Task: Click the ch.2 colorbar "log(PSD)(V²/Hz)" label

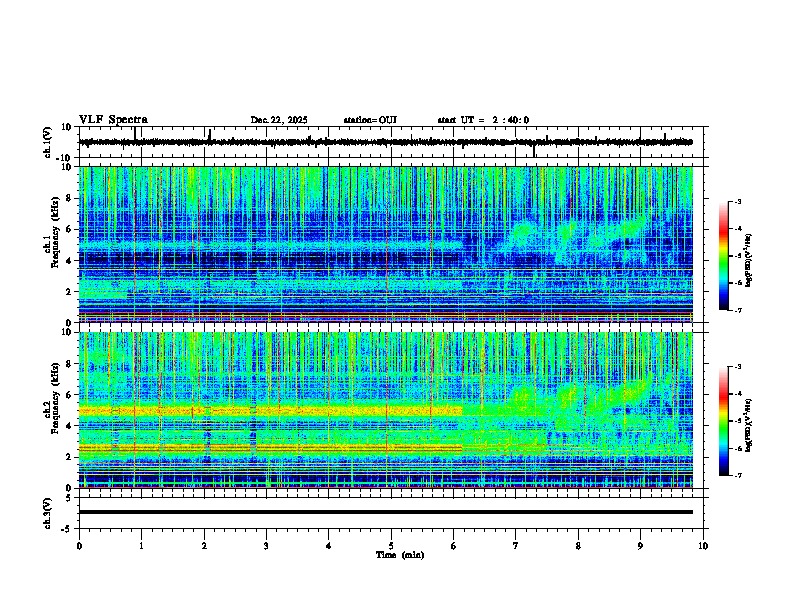Action: (749, 425)
